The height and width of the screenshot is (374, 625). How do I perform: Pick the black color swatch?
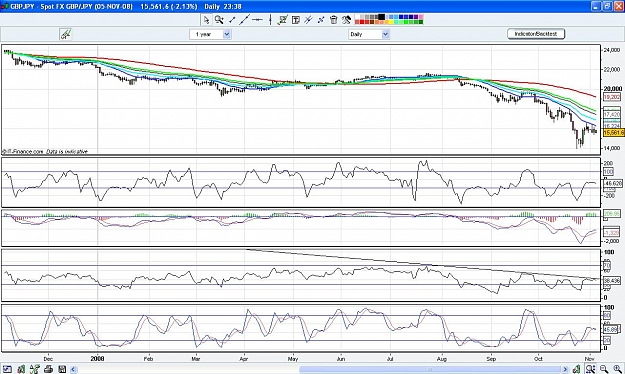point(381,17)
